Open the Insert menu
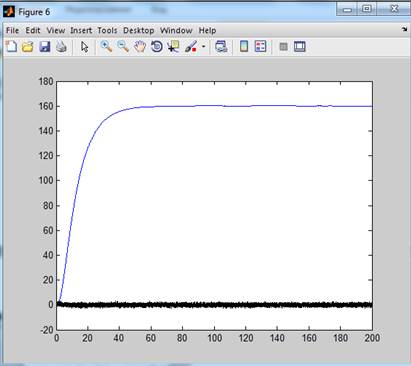The image size is (411, 366). pyautogui.click(x=81, y=30)
